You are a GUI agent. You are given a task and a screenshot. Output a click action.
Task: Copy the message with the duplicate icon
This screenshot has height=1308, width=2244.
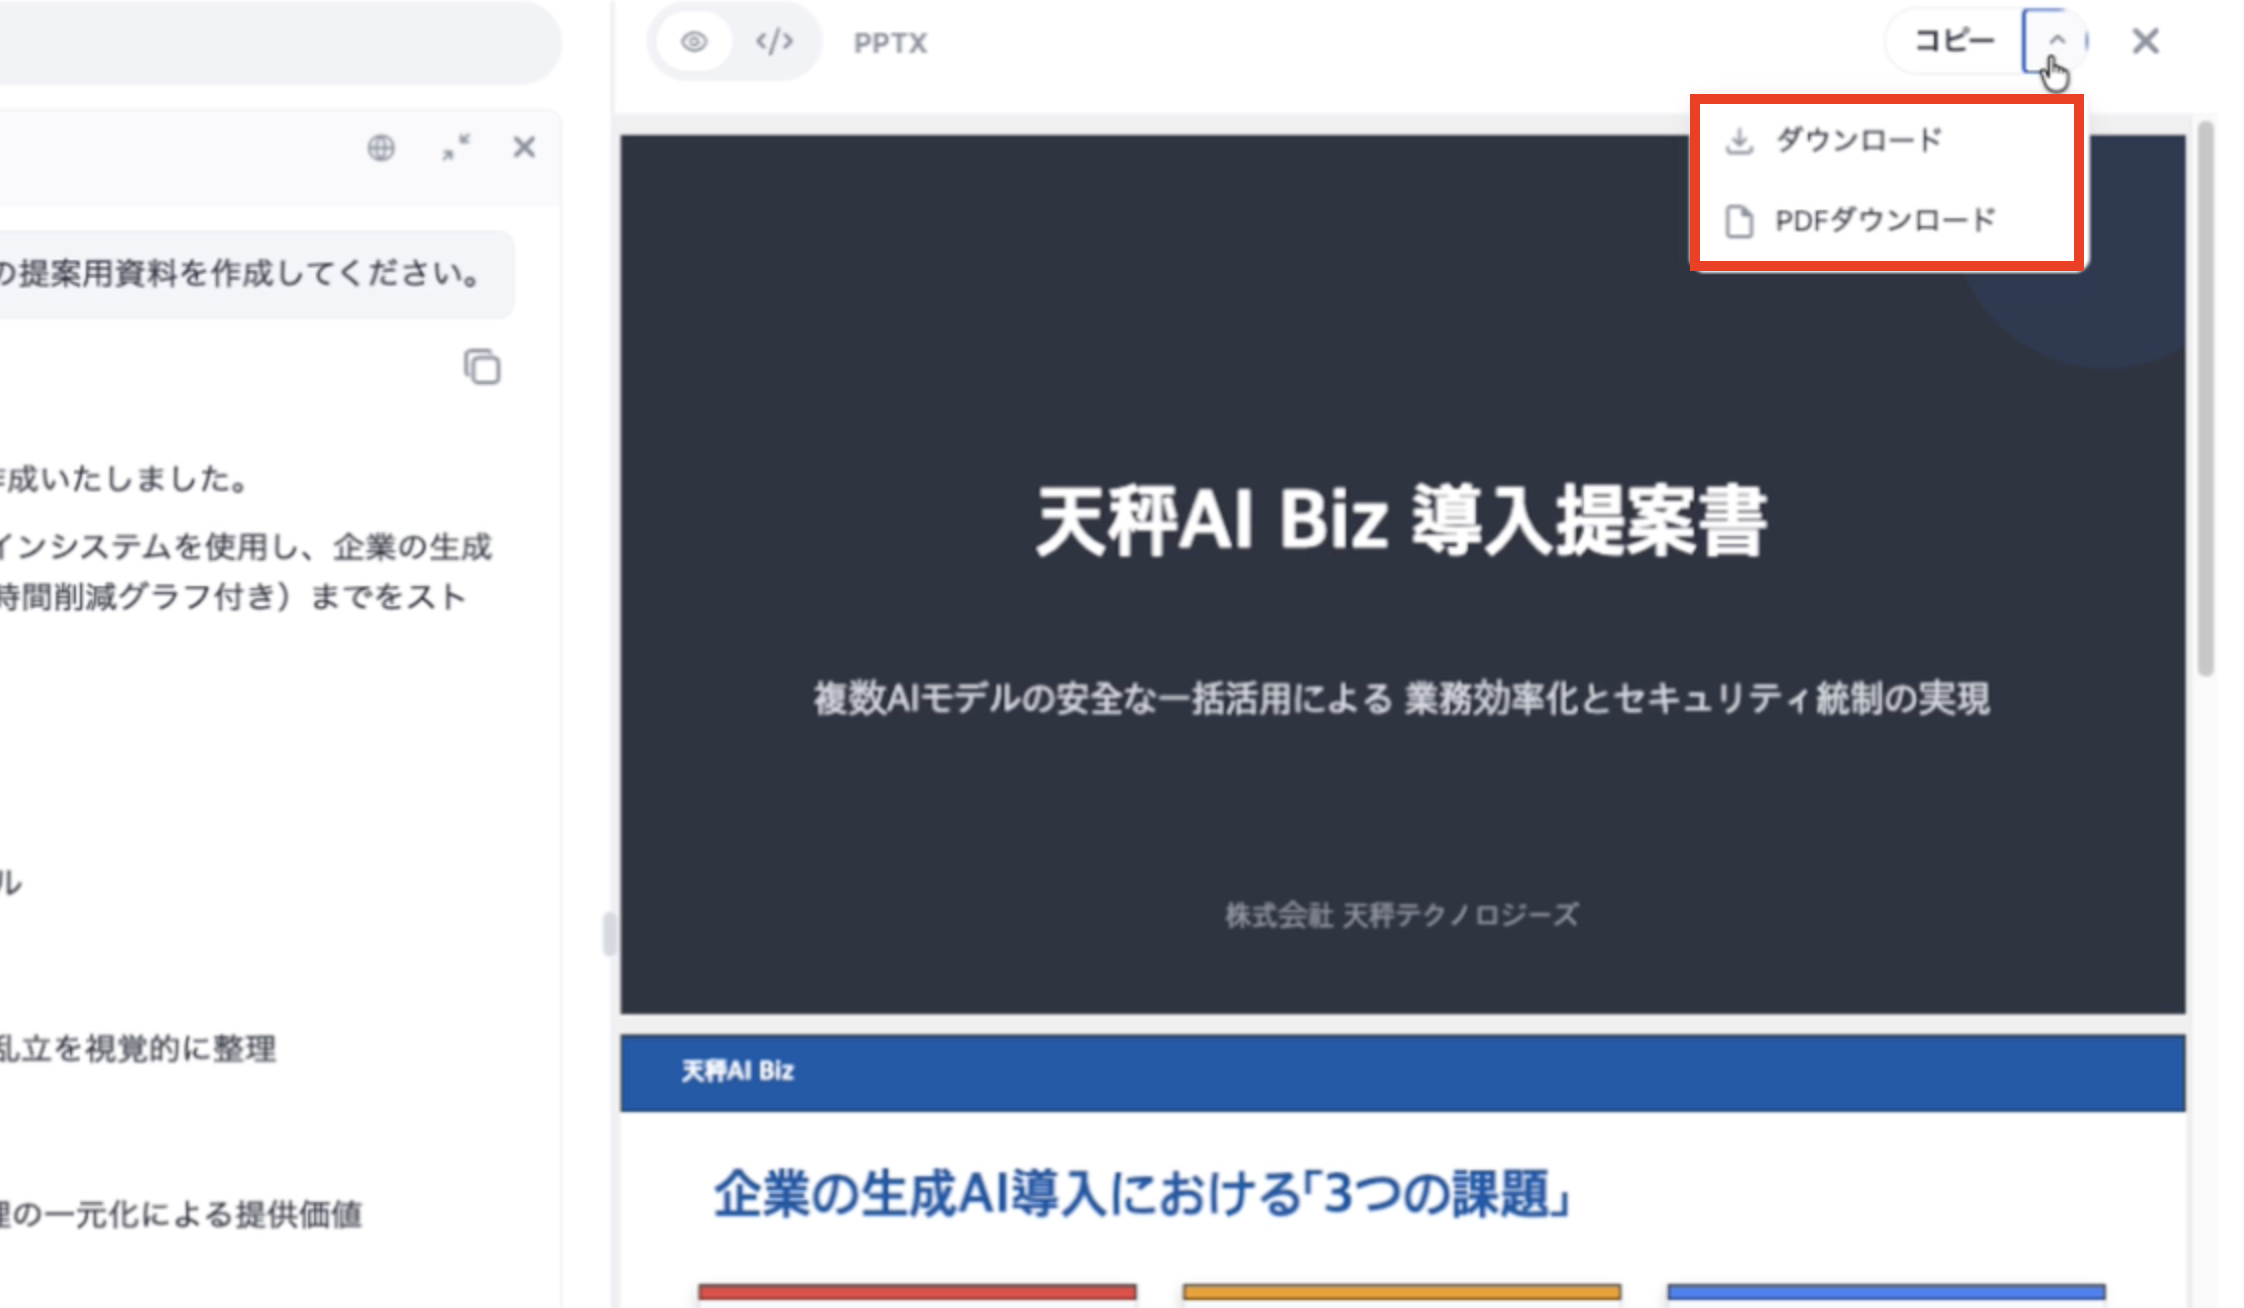[x=482, y=367]
